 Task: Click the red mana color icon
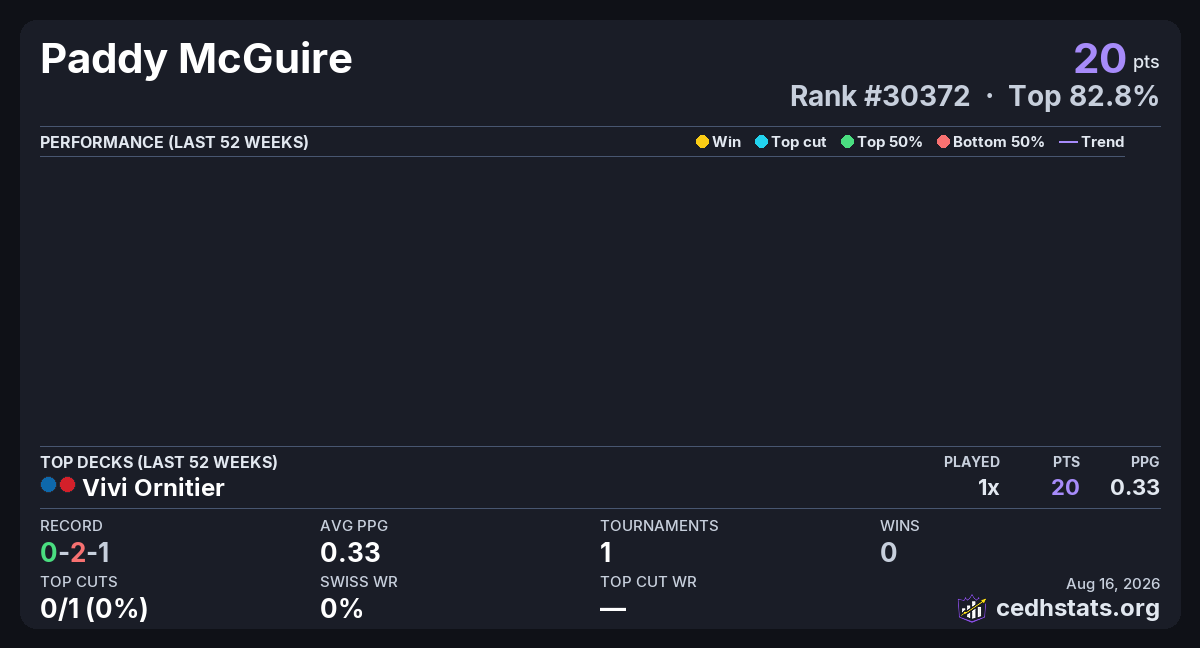click(67, 485)
